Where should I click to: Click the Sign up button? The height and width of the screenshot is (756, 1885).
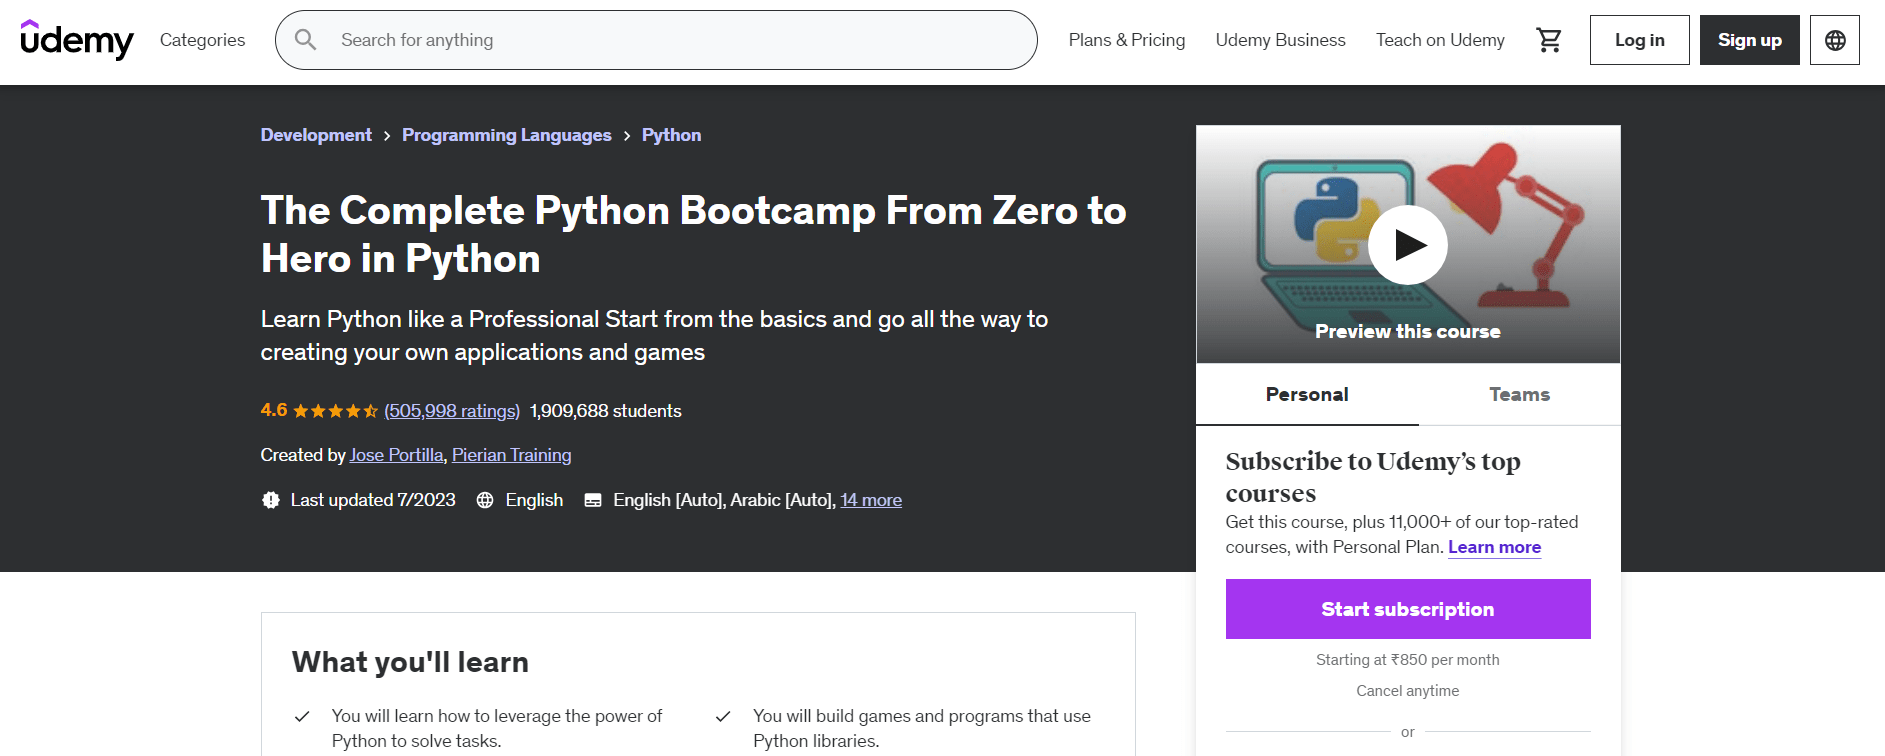(x=1750, y=40)
